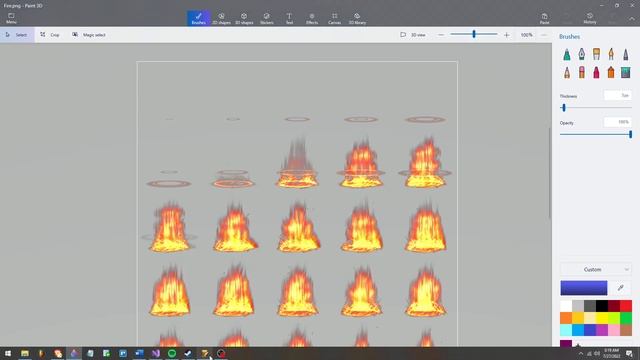
Task: Open Visual Studio from the taskbar
Action: point(156,353)
